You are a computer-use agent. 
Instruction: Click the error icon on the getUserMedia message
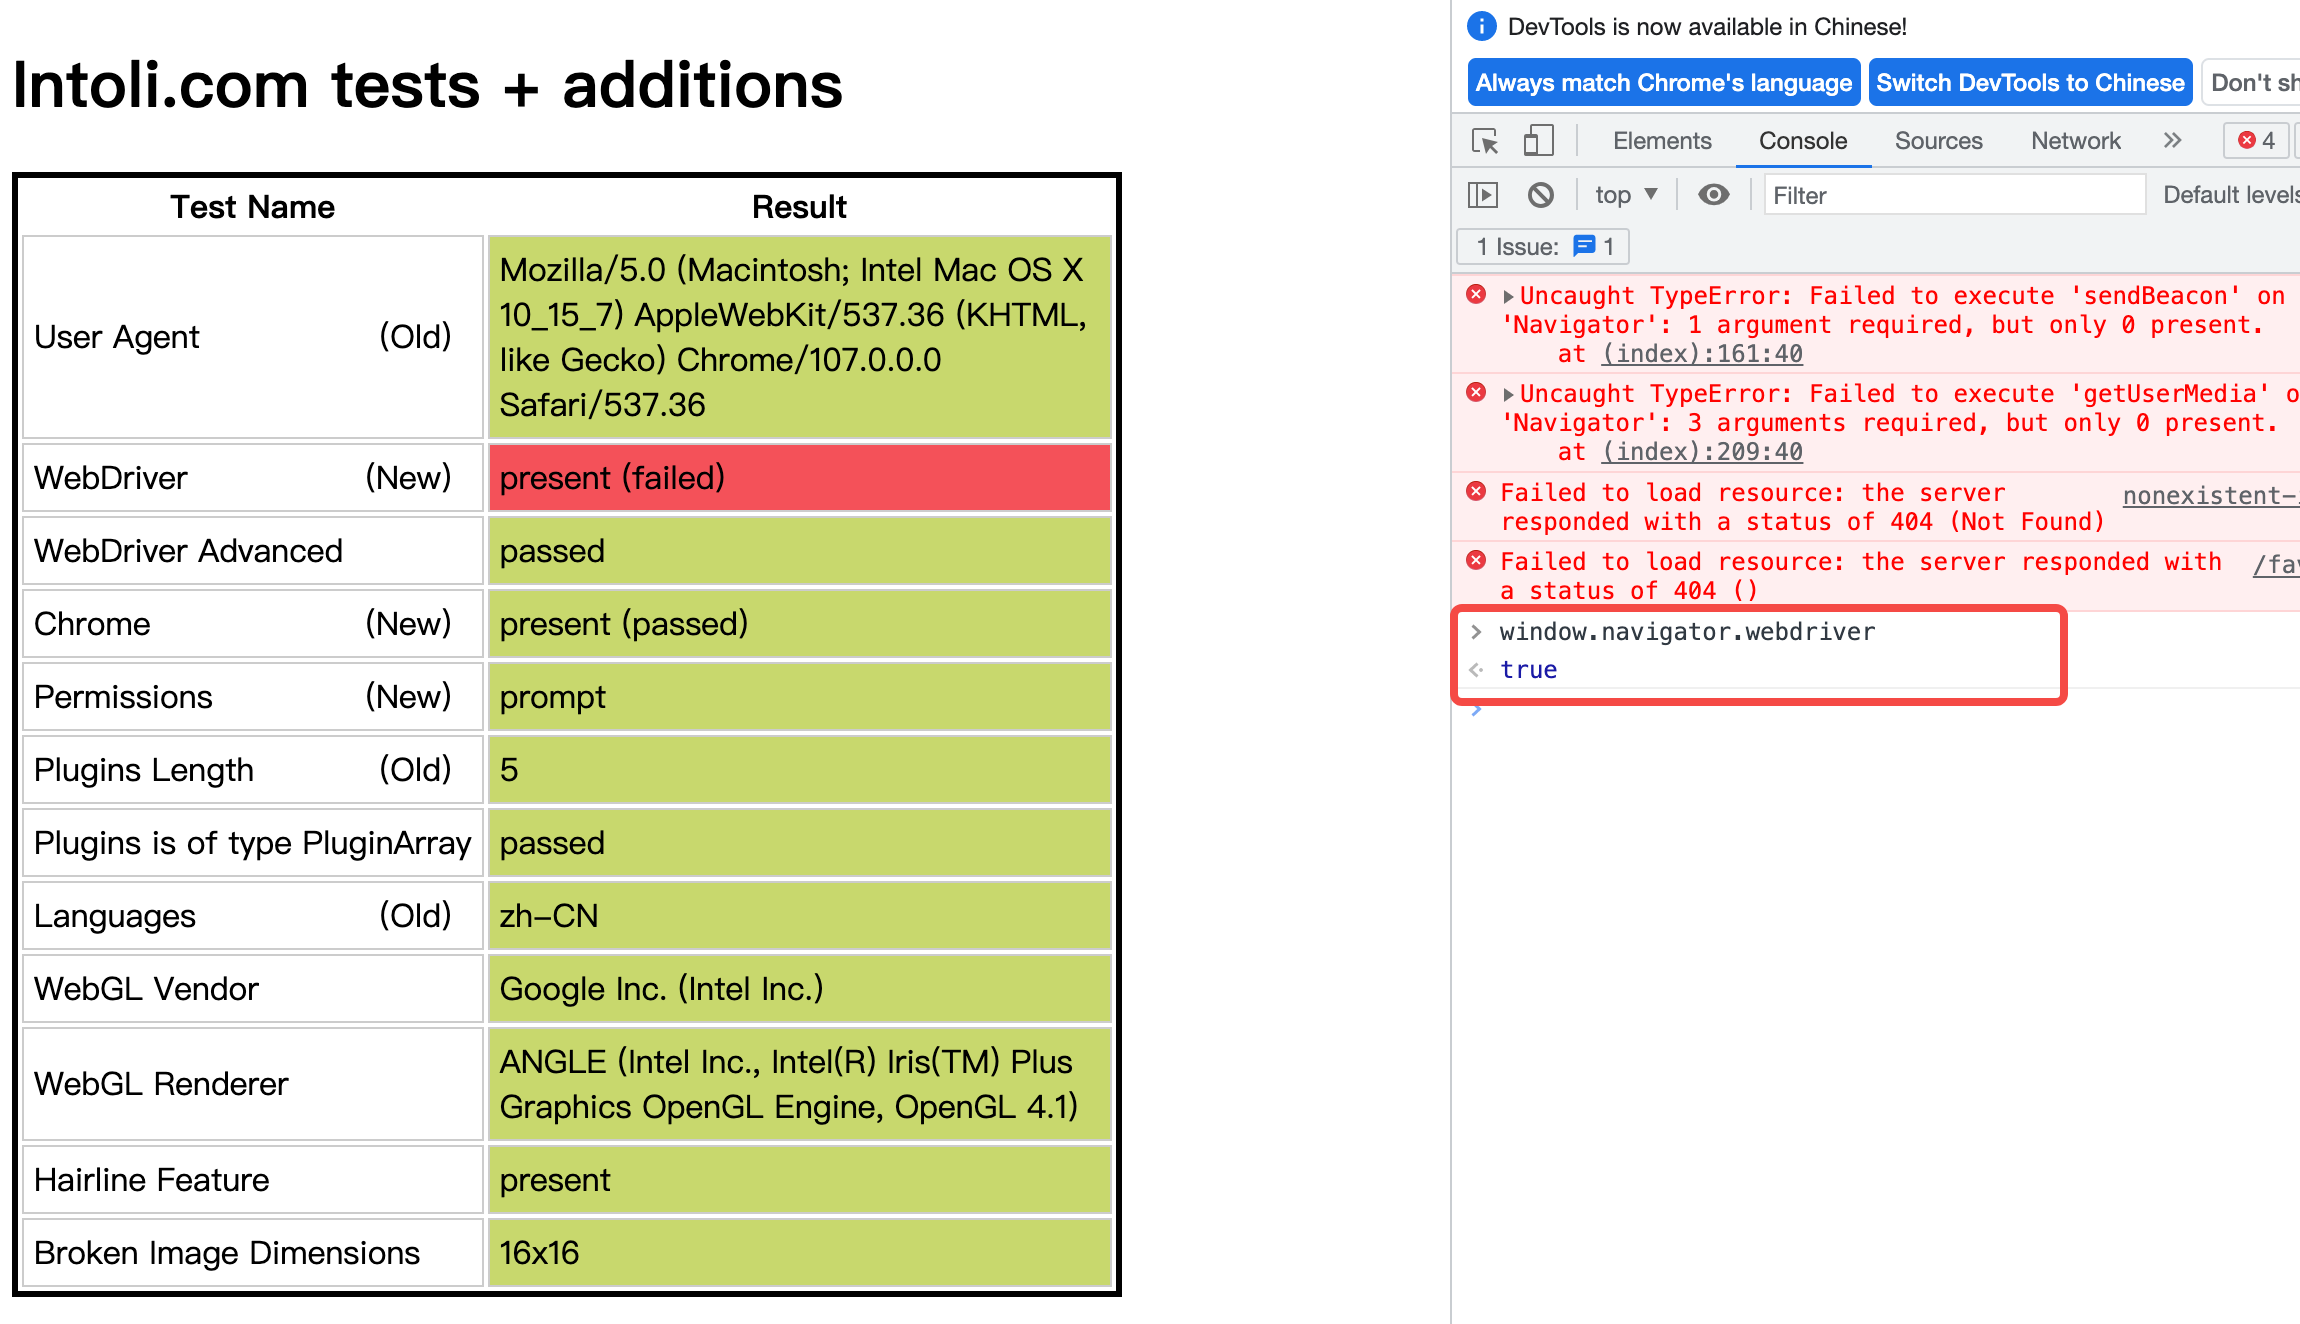tap(1476, 392)
